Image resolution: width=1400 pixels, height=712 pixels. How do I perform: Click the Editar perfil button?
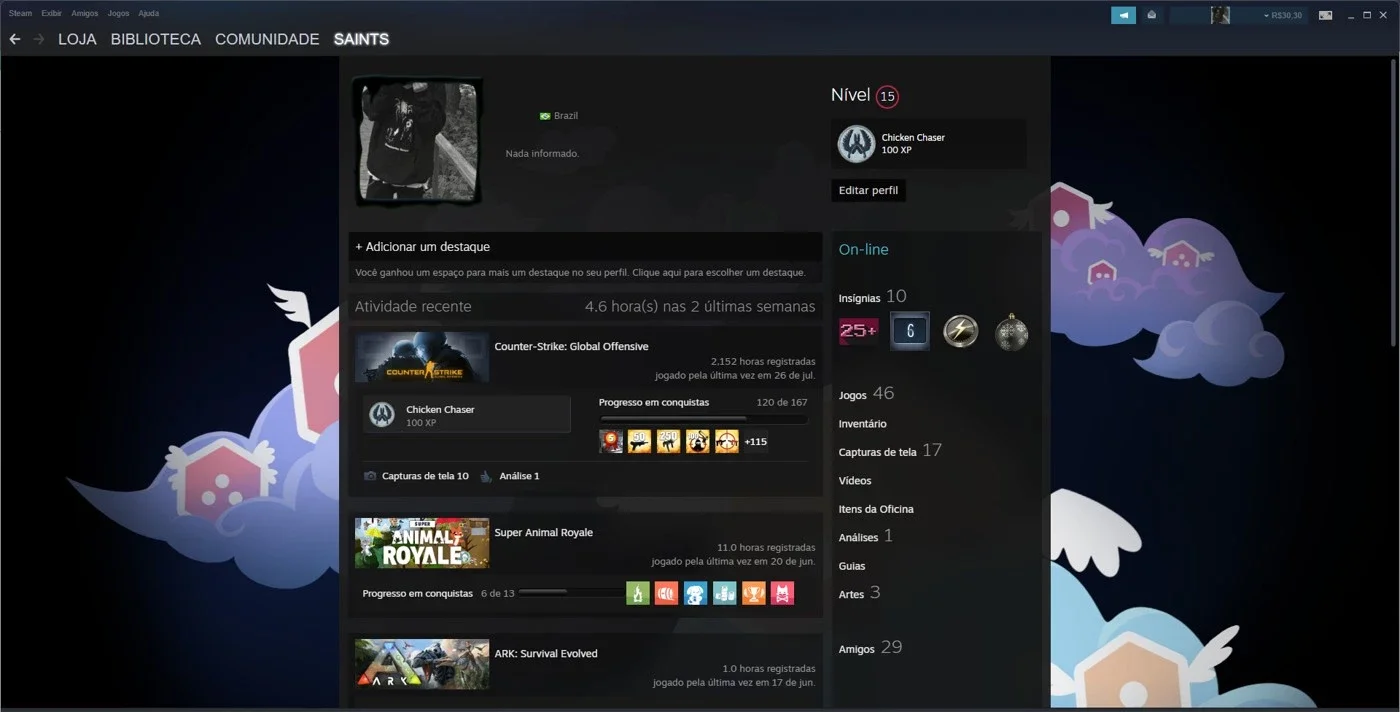coord(868,190)
